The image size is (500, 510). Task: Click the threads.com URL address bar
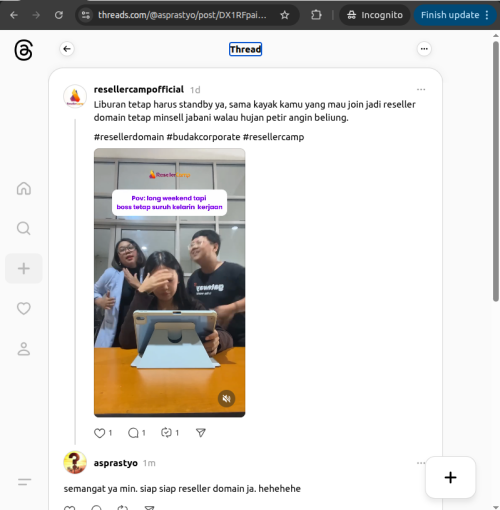pyautogui.click(x=182, y=15)
